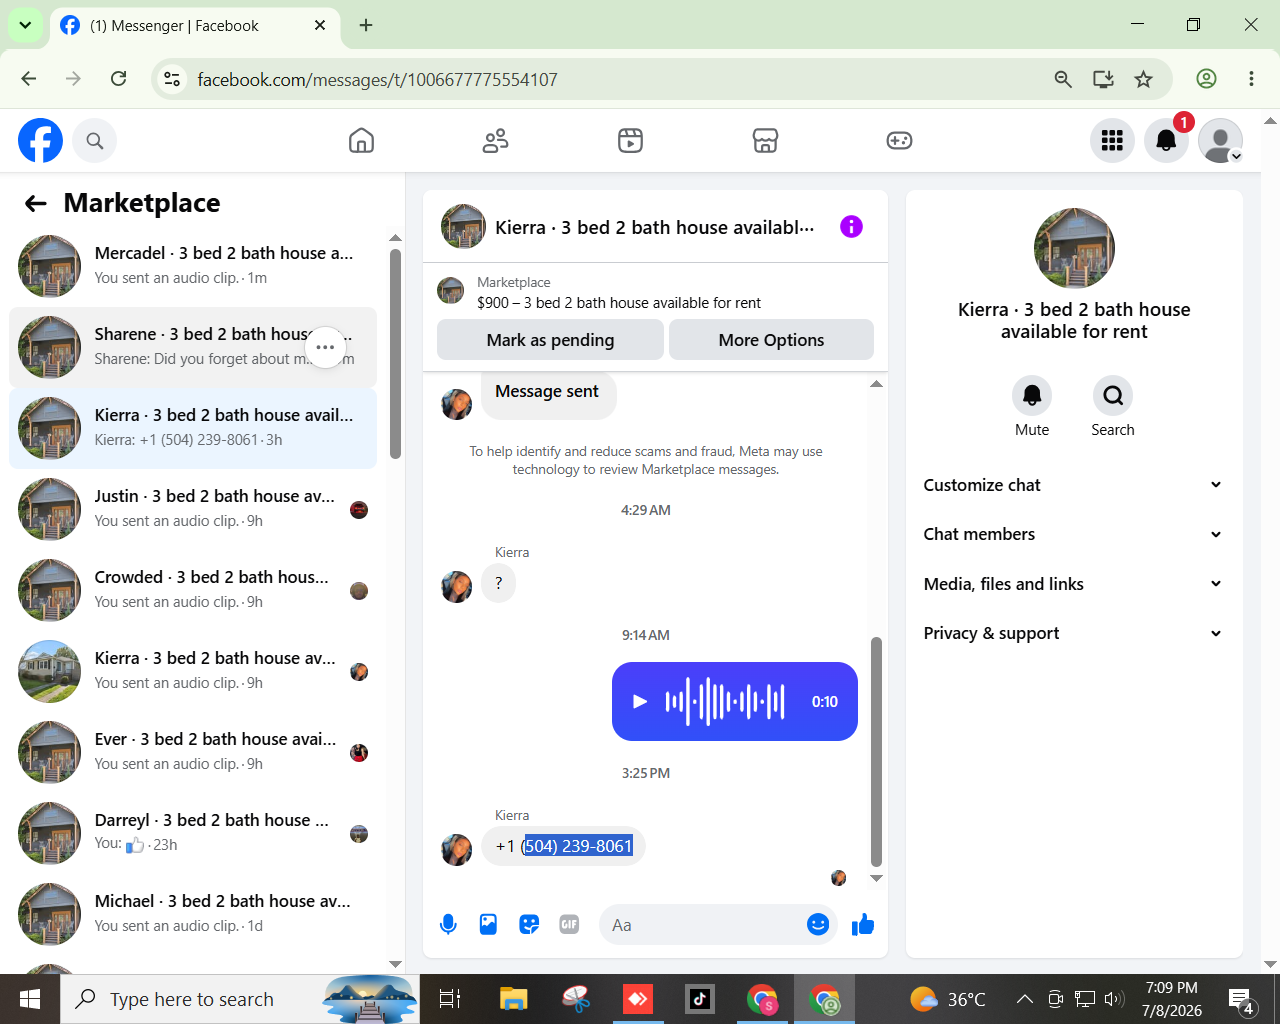
Task: Expand Customize chat section
Action: [1073, 485]
